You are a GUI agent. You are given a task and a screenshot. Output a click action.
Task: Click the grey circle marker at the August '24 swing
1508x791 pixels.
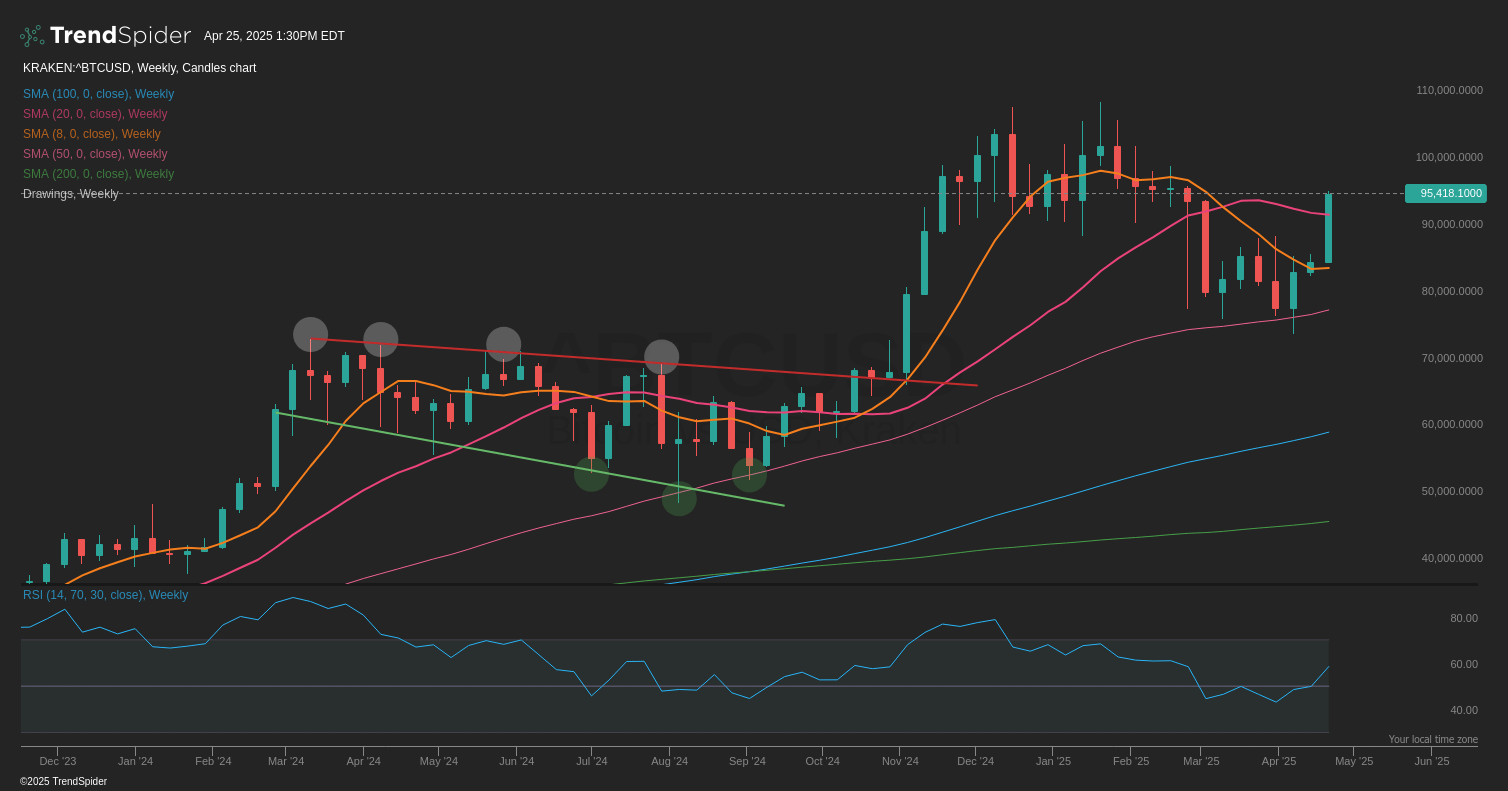click(661, 356)
